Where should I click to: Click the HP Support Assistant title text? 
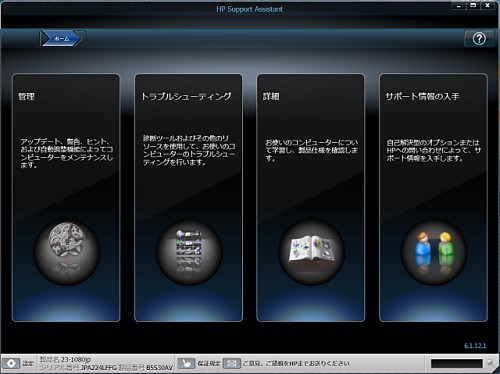(249, 9)
